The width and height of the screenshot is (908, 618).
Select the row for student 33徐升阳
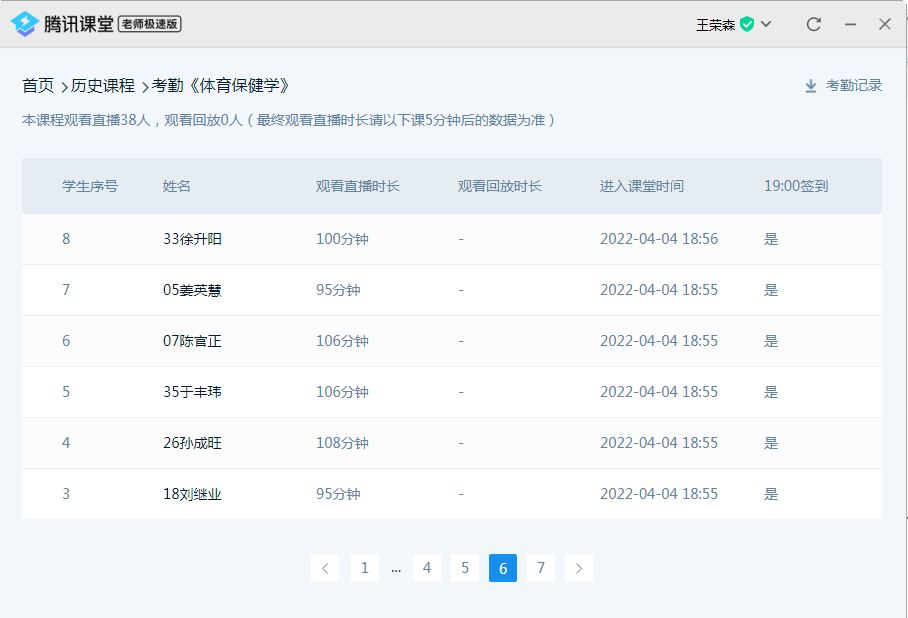(x=192, y=239)
